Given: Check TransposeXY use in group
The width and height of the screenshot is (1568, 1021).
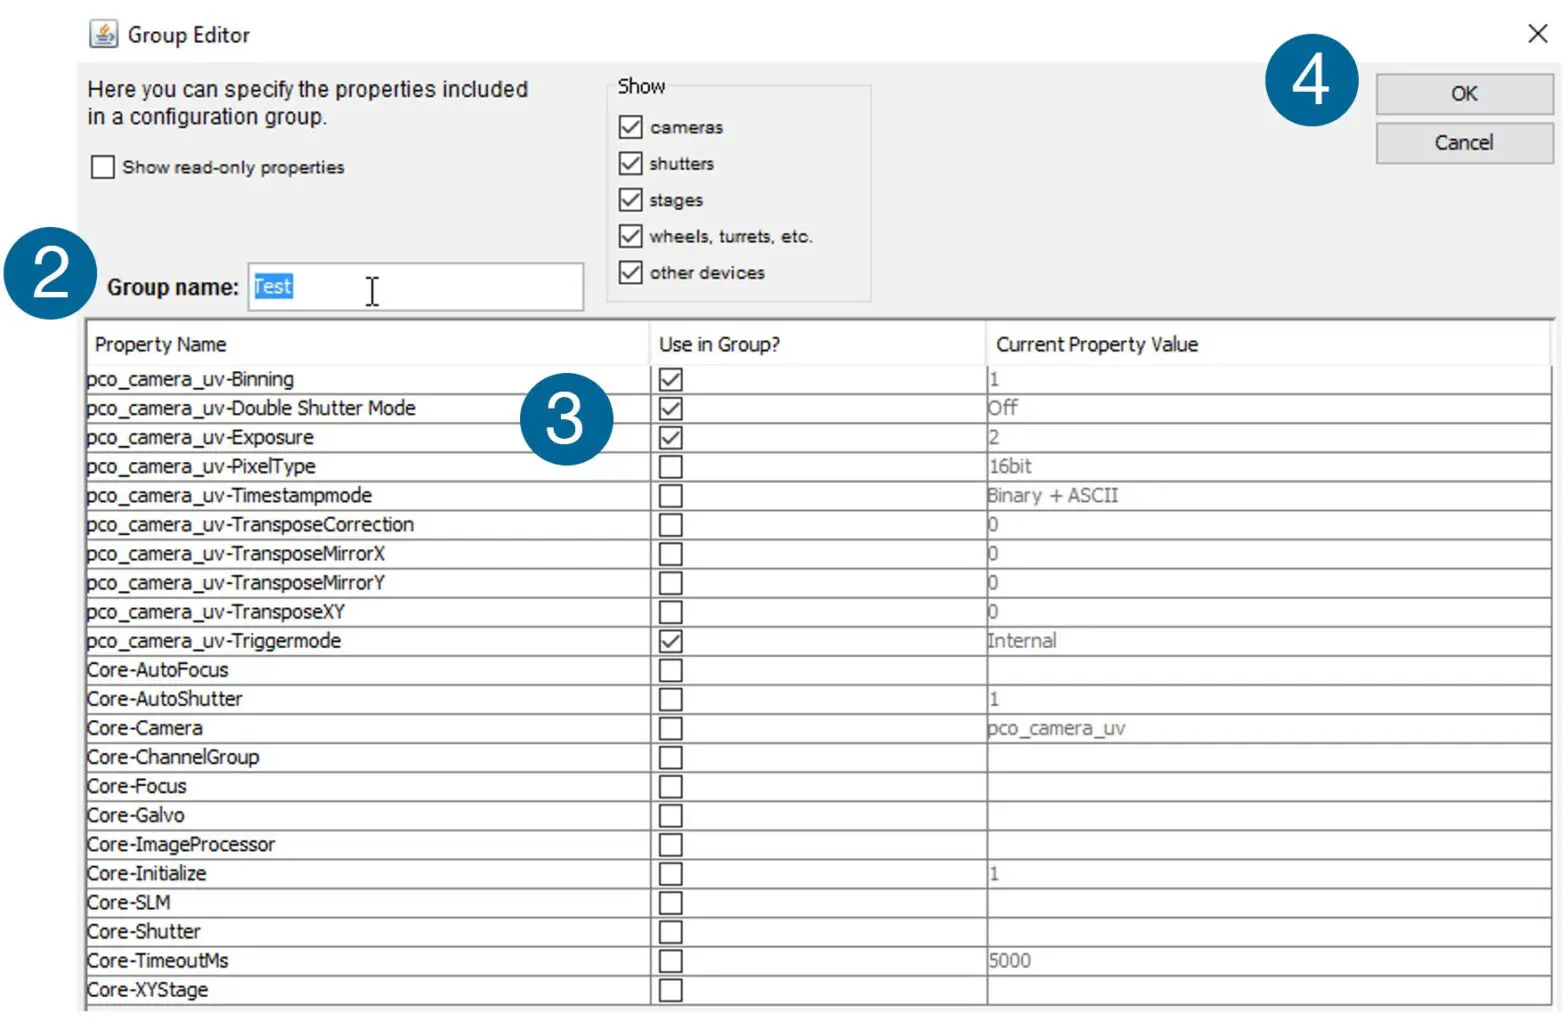Looking at the screenshot, I should pos(671,612).
